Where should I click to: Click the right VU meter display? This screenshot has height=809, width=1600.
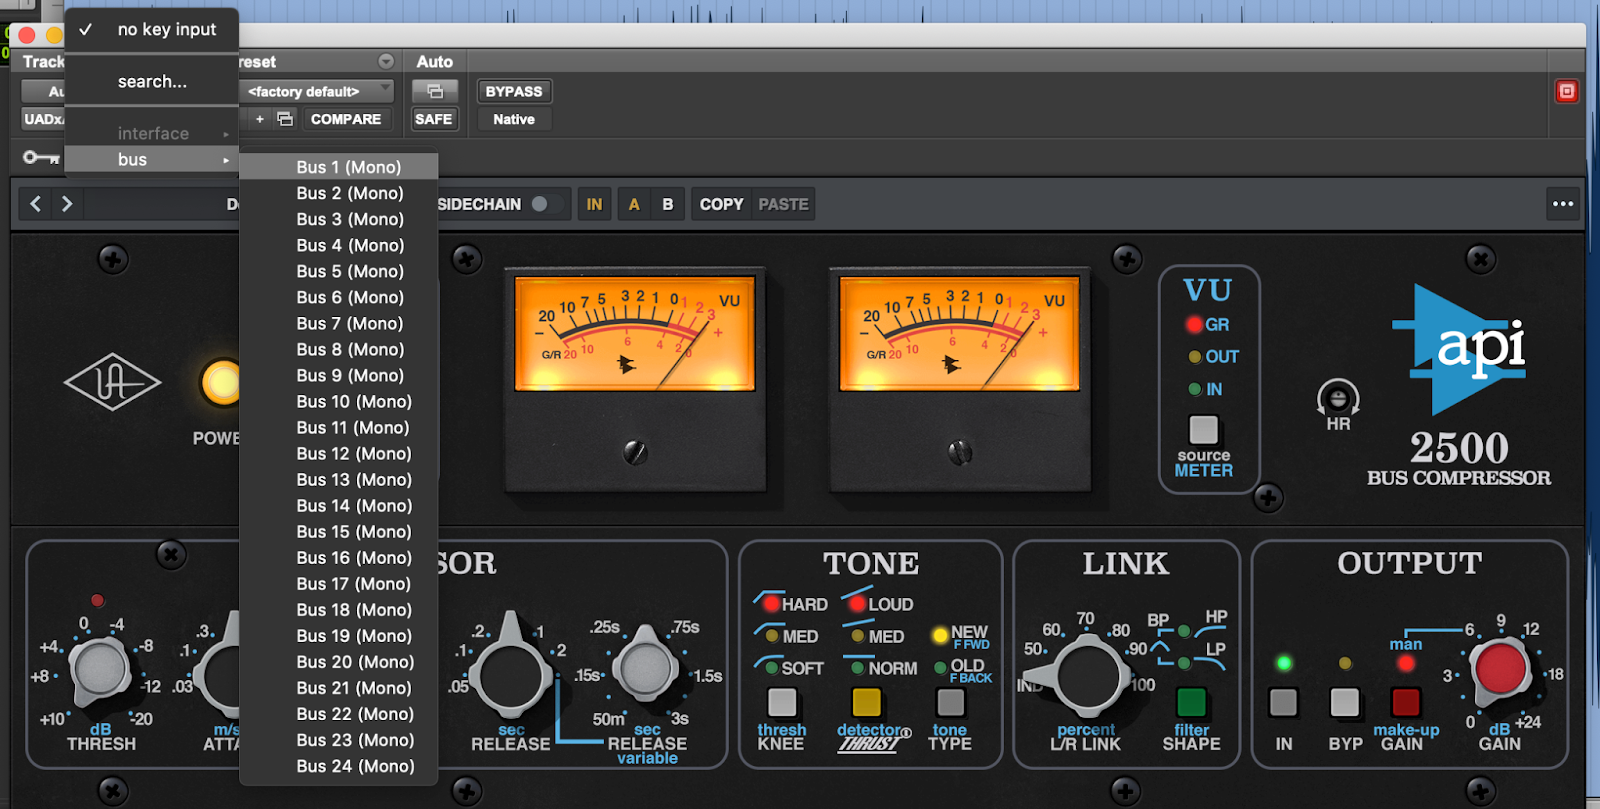(x=960, y=333)
